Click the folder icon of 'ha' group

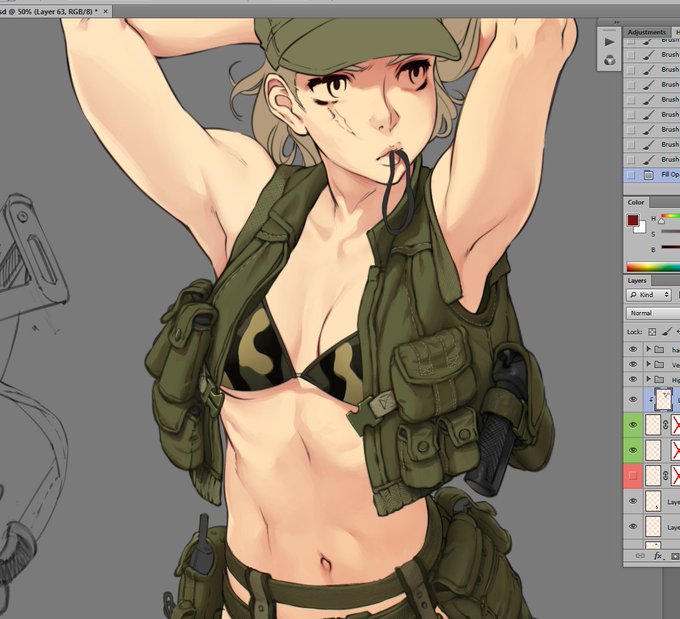(660, 349)
